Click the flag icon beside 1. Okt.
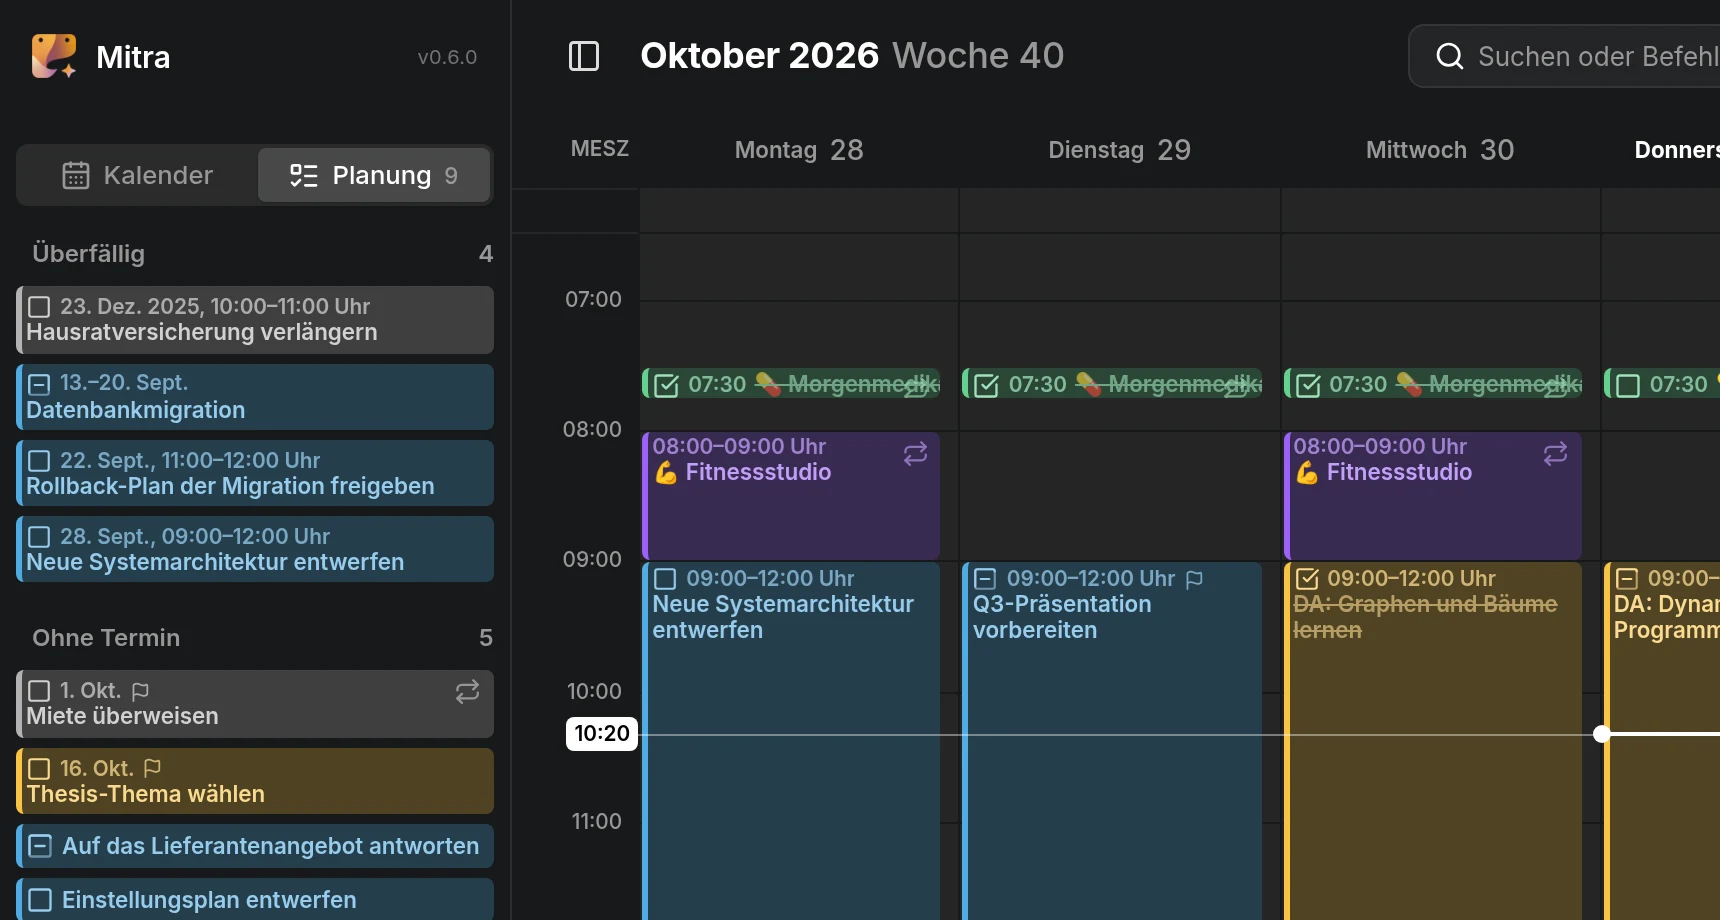The width and height of the screenshot is (1720, 920). 140,691
